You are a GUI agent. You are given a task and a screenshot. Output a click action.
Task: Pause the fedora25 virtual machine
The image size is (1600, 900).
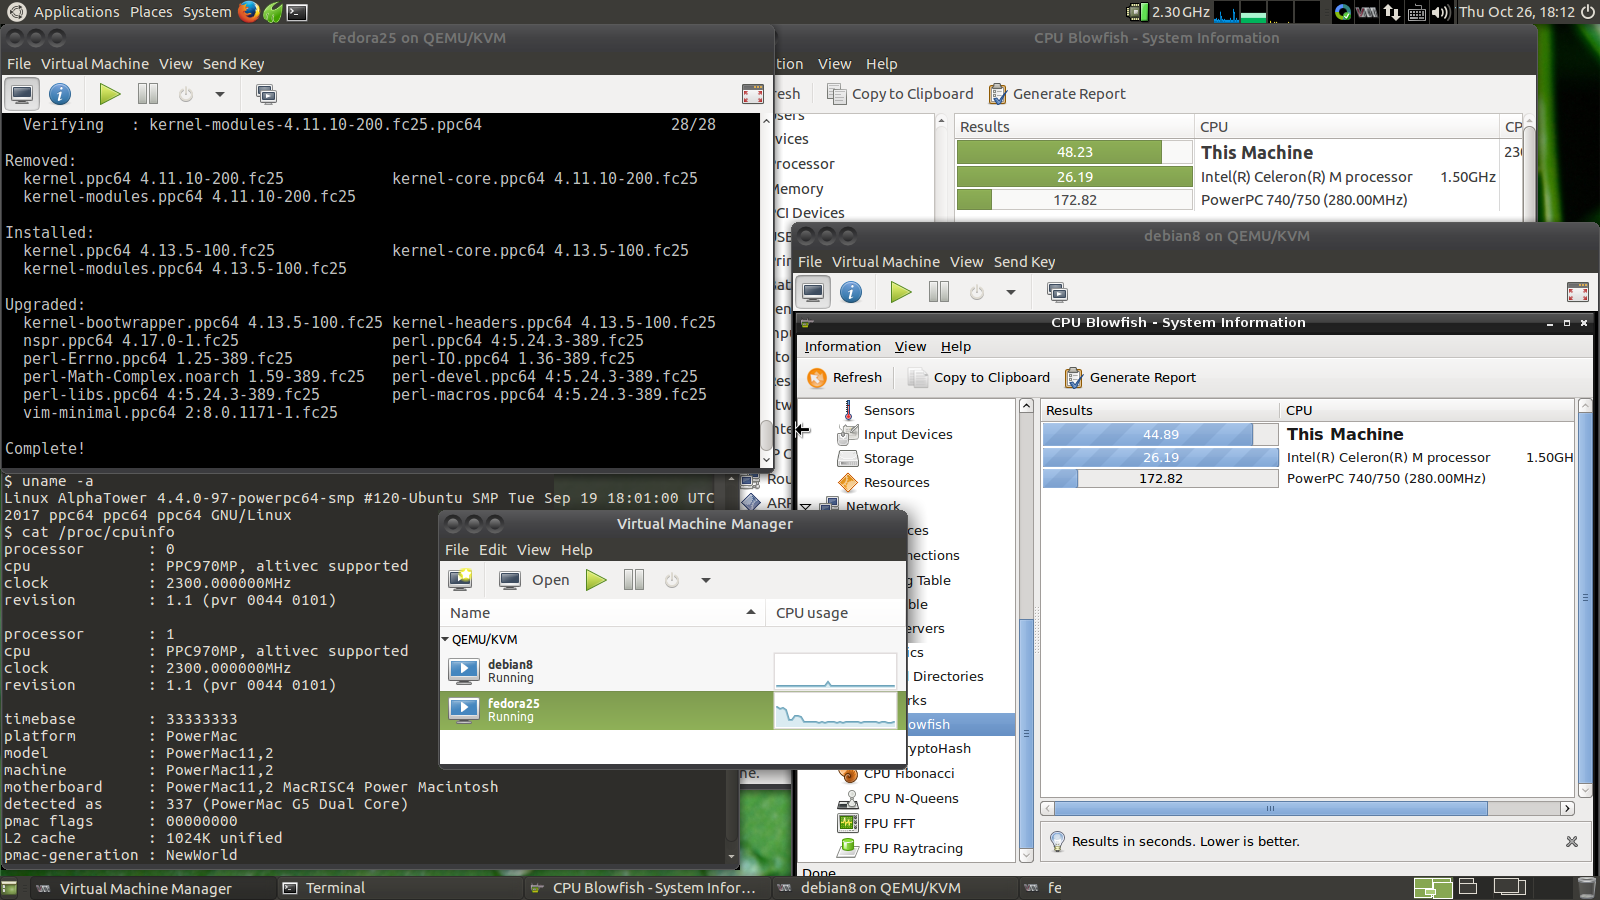[148, 94]
